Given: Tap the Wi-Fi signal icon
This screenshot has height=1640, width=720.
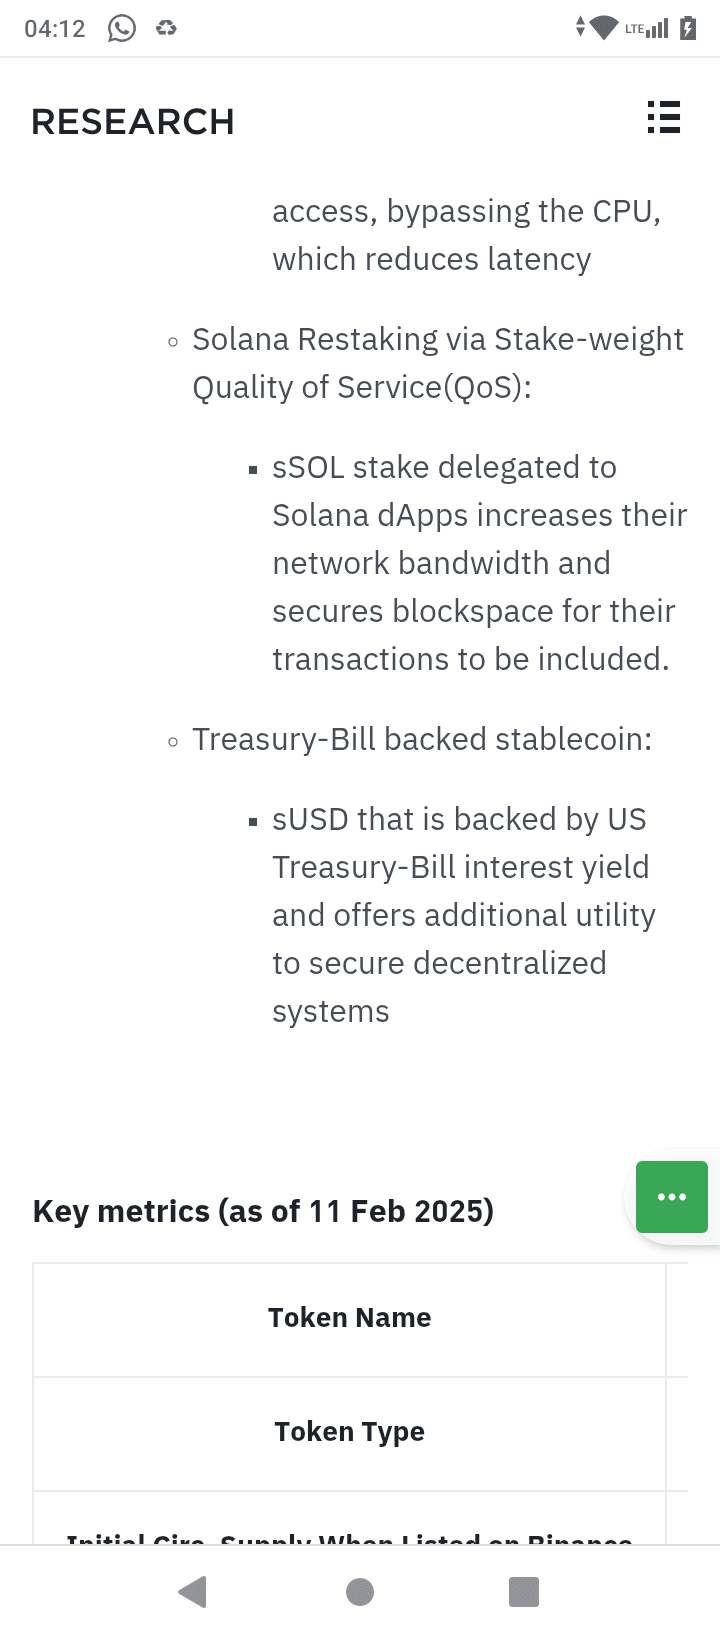Looking at the screenshot, I should coord(604,28).
